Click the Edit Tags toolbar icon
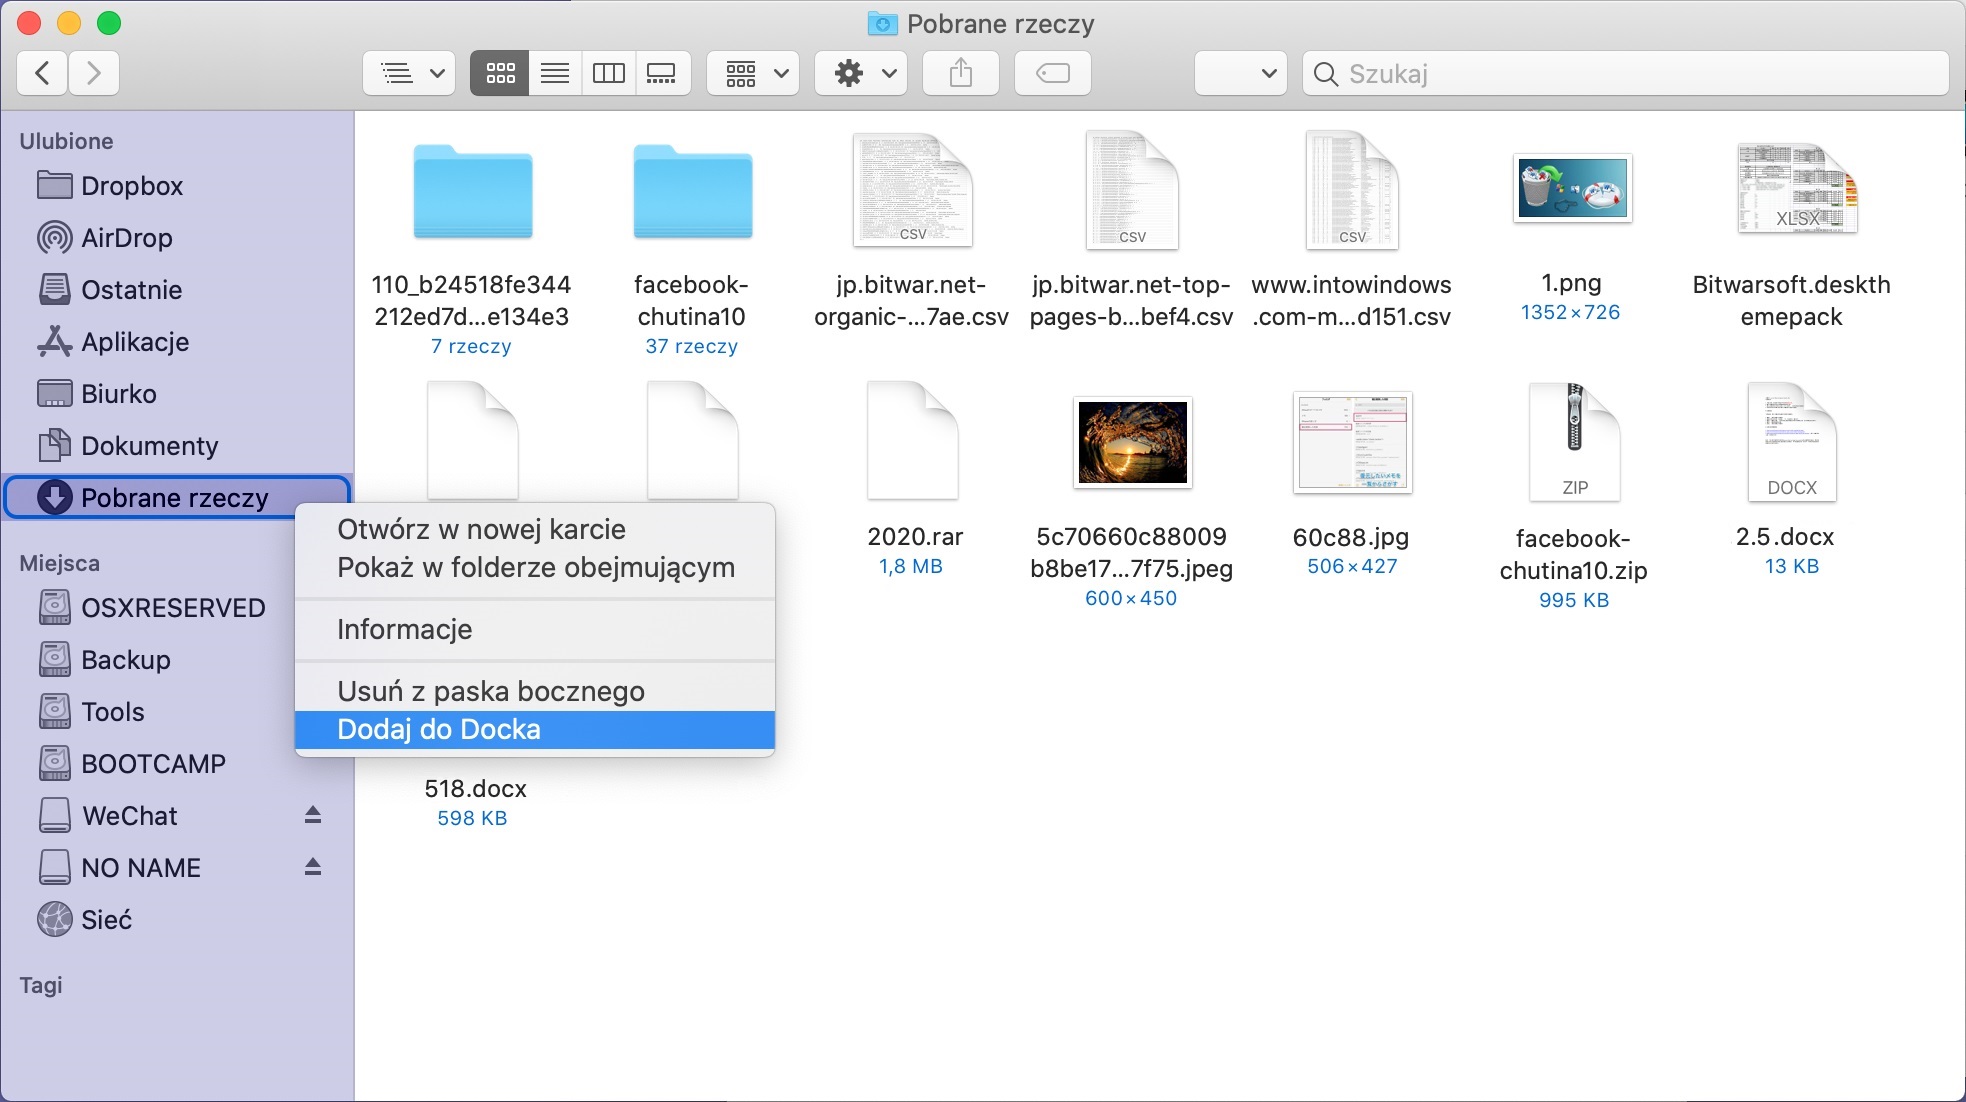 pyautogui.click(x=1052, y=73)
